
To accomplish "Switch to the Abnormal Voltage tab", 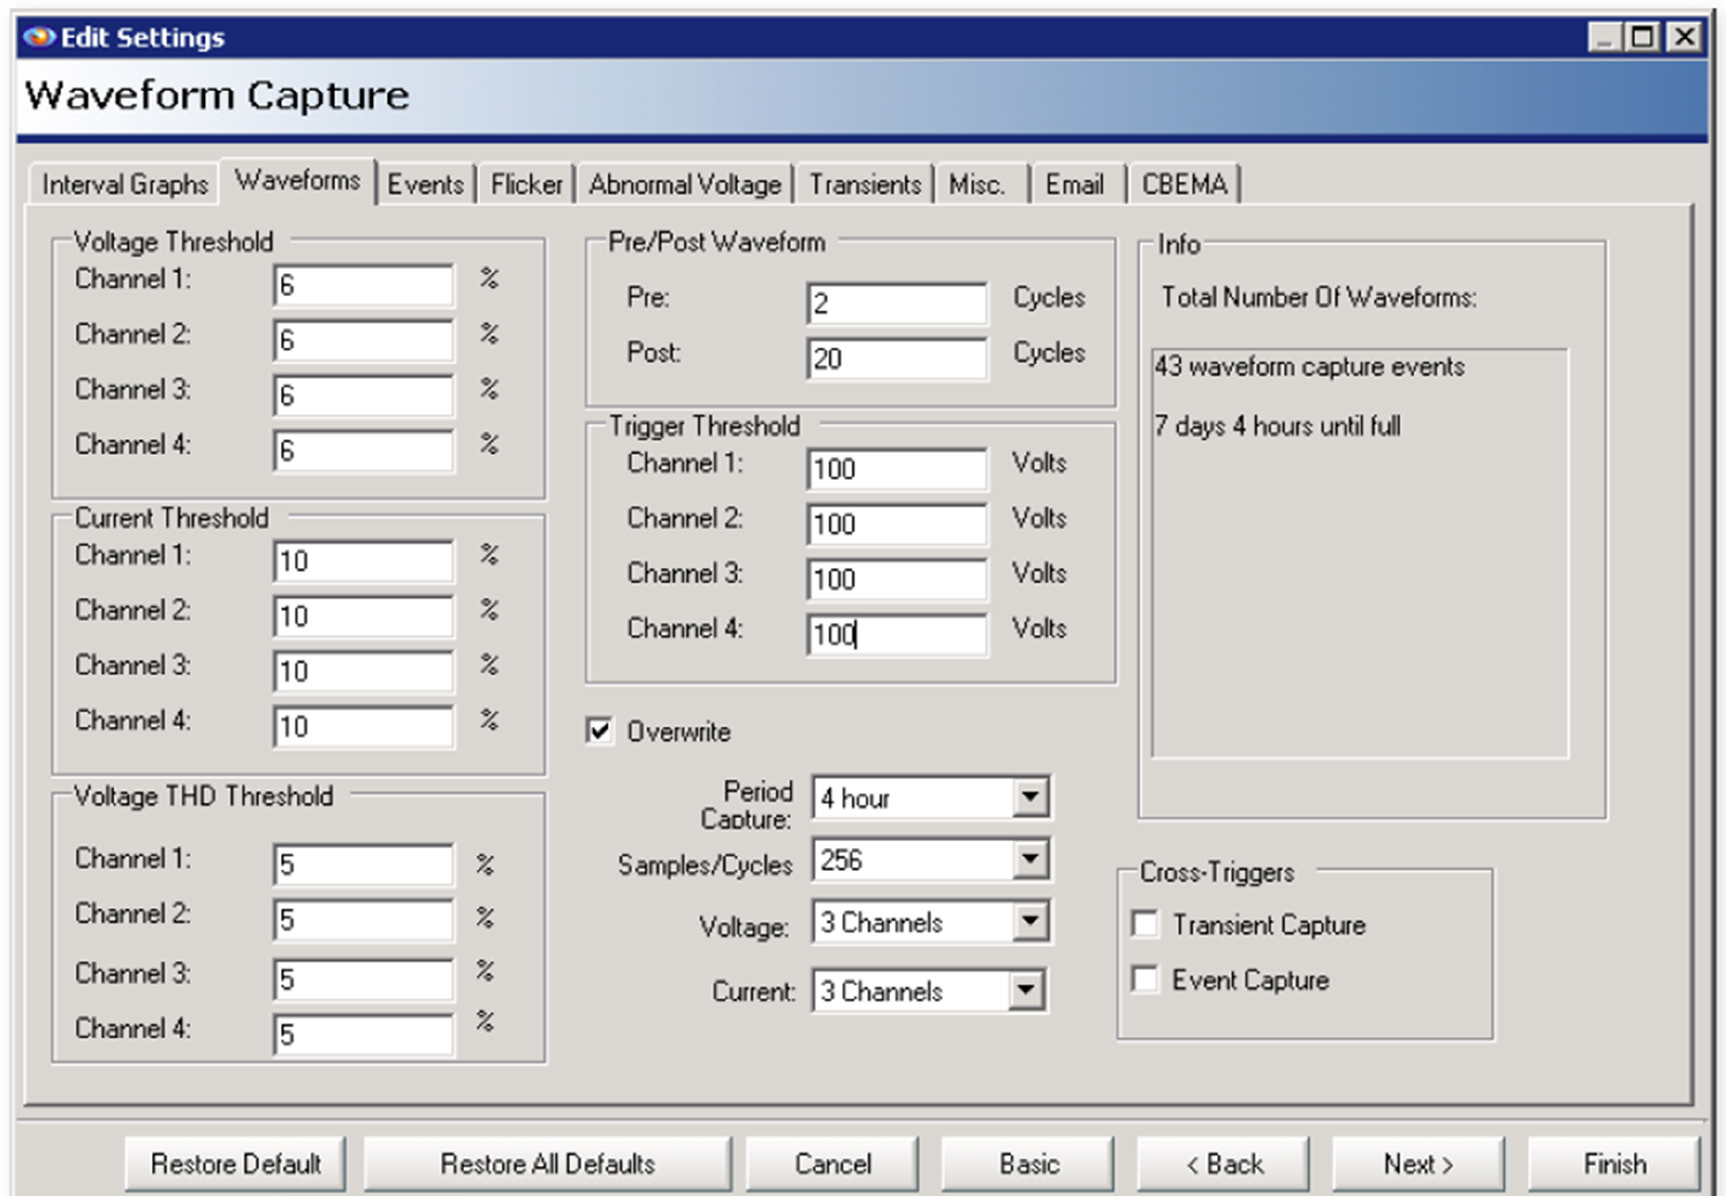I will (x=685, y=184).
